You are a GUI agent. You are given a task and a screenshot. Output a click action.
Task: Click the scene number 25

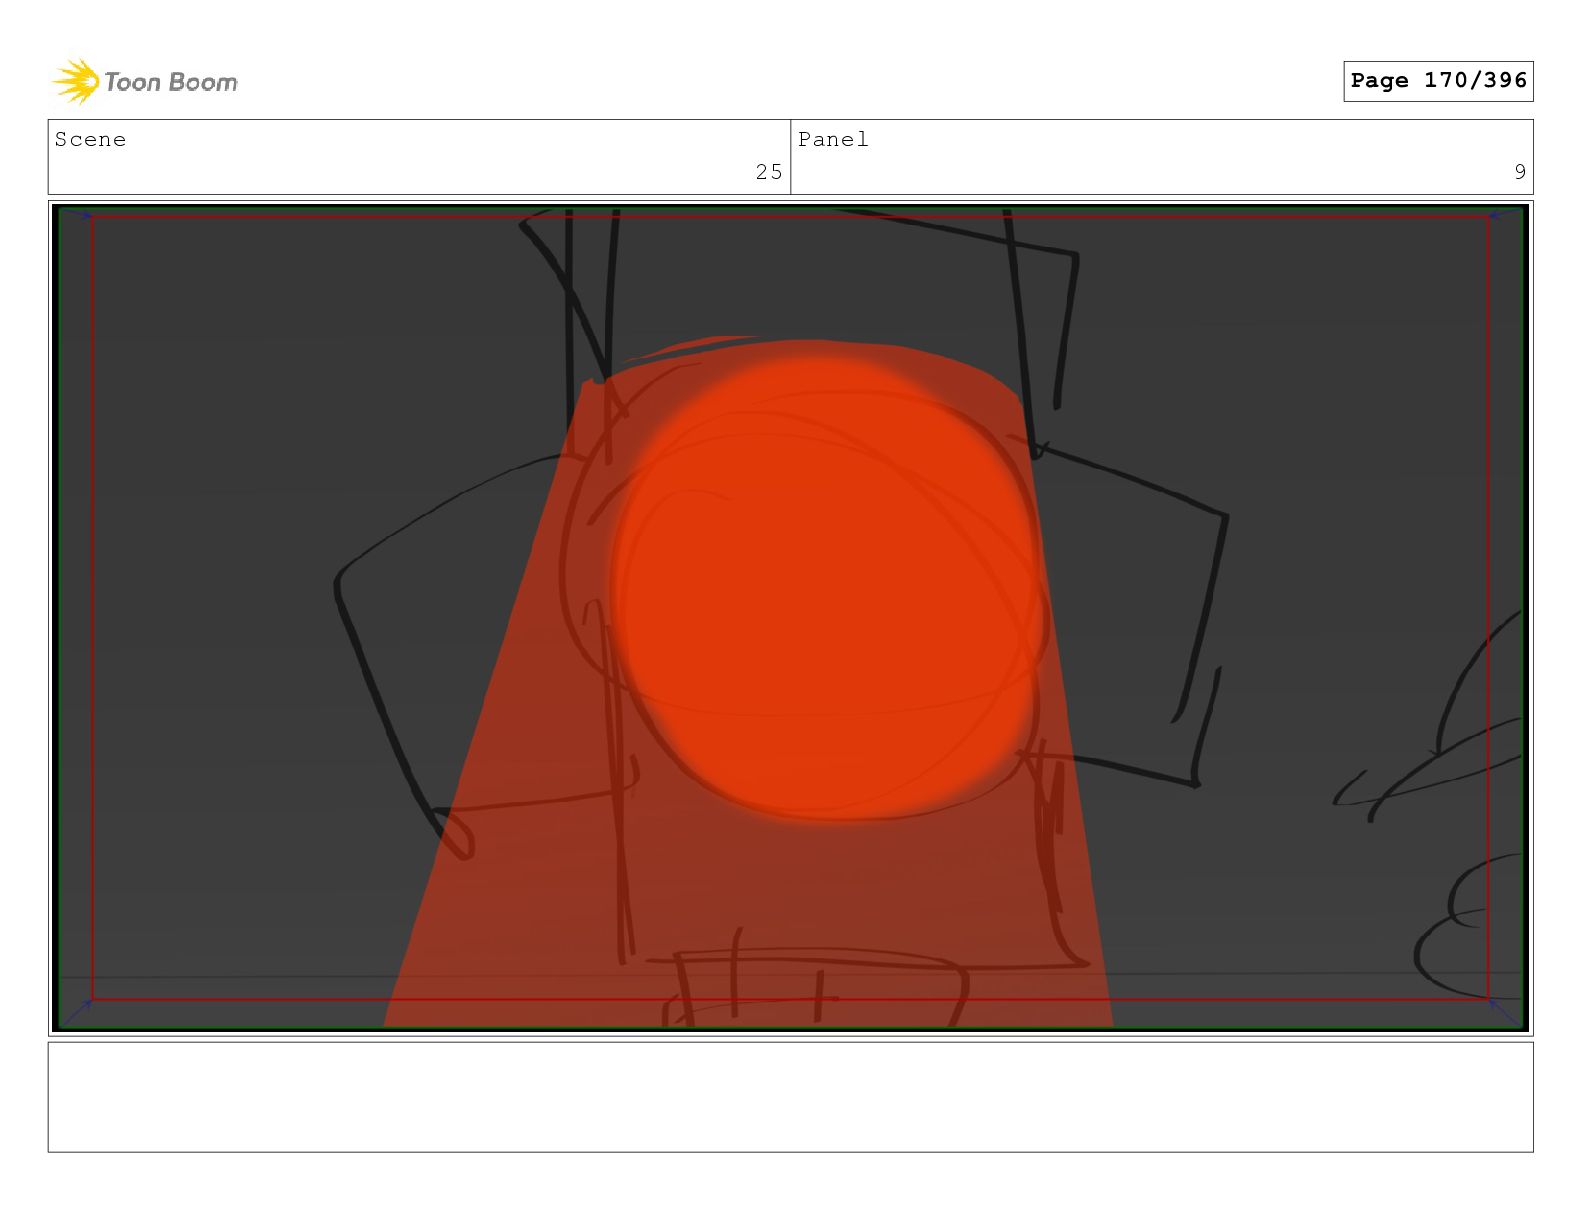point(769,172)
